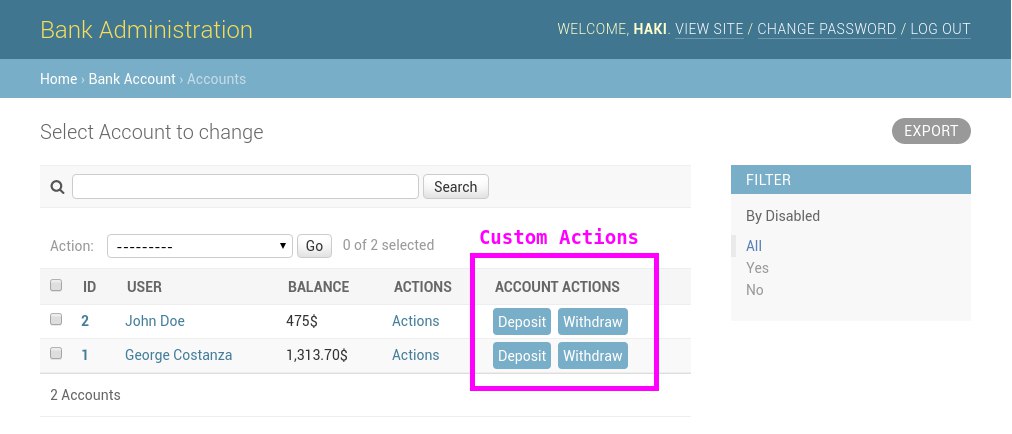Click the '0 of 2 selected' text
1012x434 pixels.
click(389, 245)
